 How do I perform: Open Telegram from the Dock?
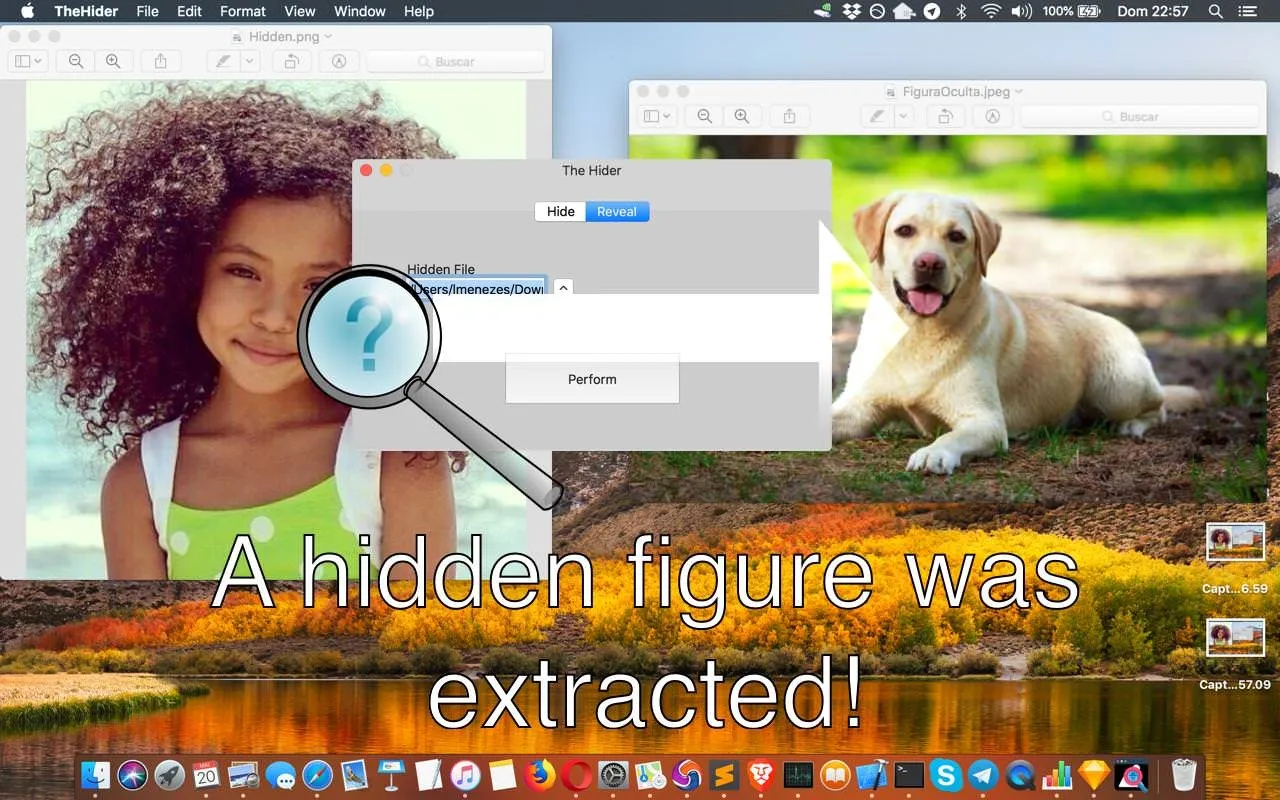(x=984, y=774)
